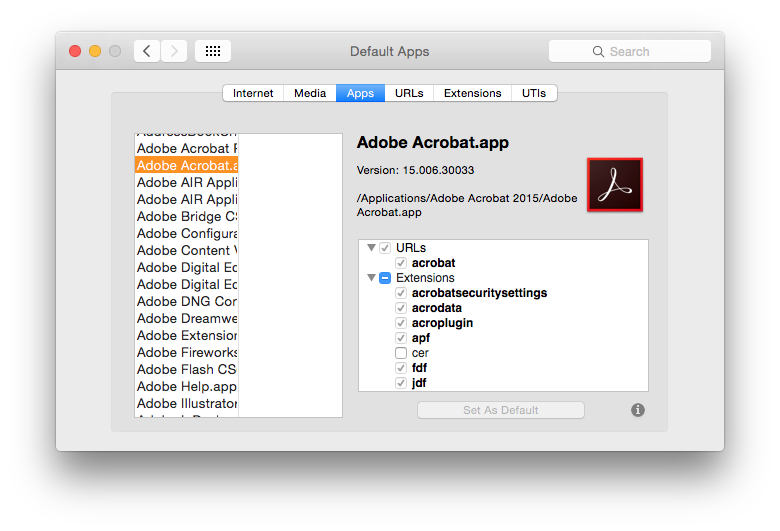This screenshot has height=531, width=780.
Task: Select Adobe Help.app in the list
Action: click(187, 386)
